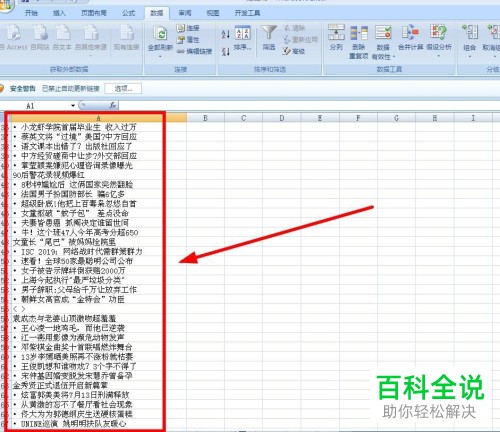500x432 pixels.
Task: Open the Name Box dropdown arrow
Action: click(73, 106)
